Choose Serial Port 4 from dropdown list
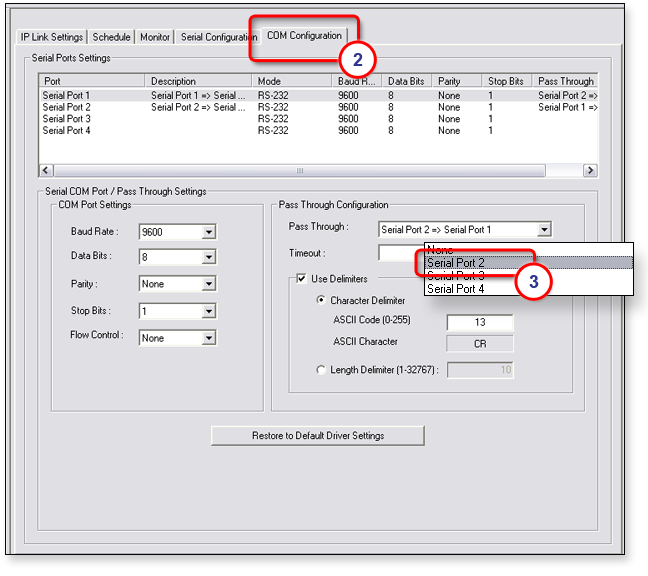 point(457,289)
